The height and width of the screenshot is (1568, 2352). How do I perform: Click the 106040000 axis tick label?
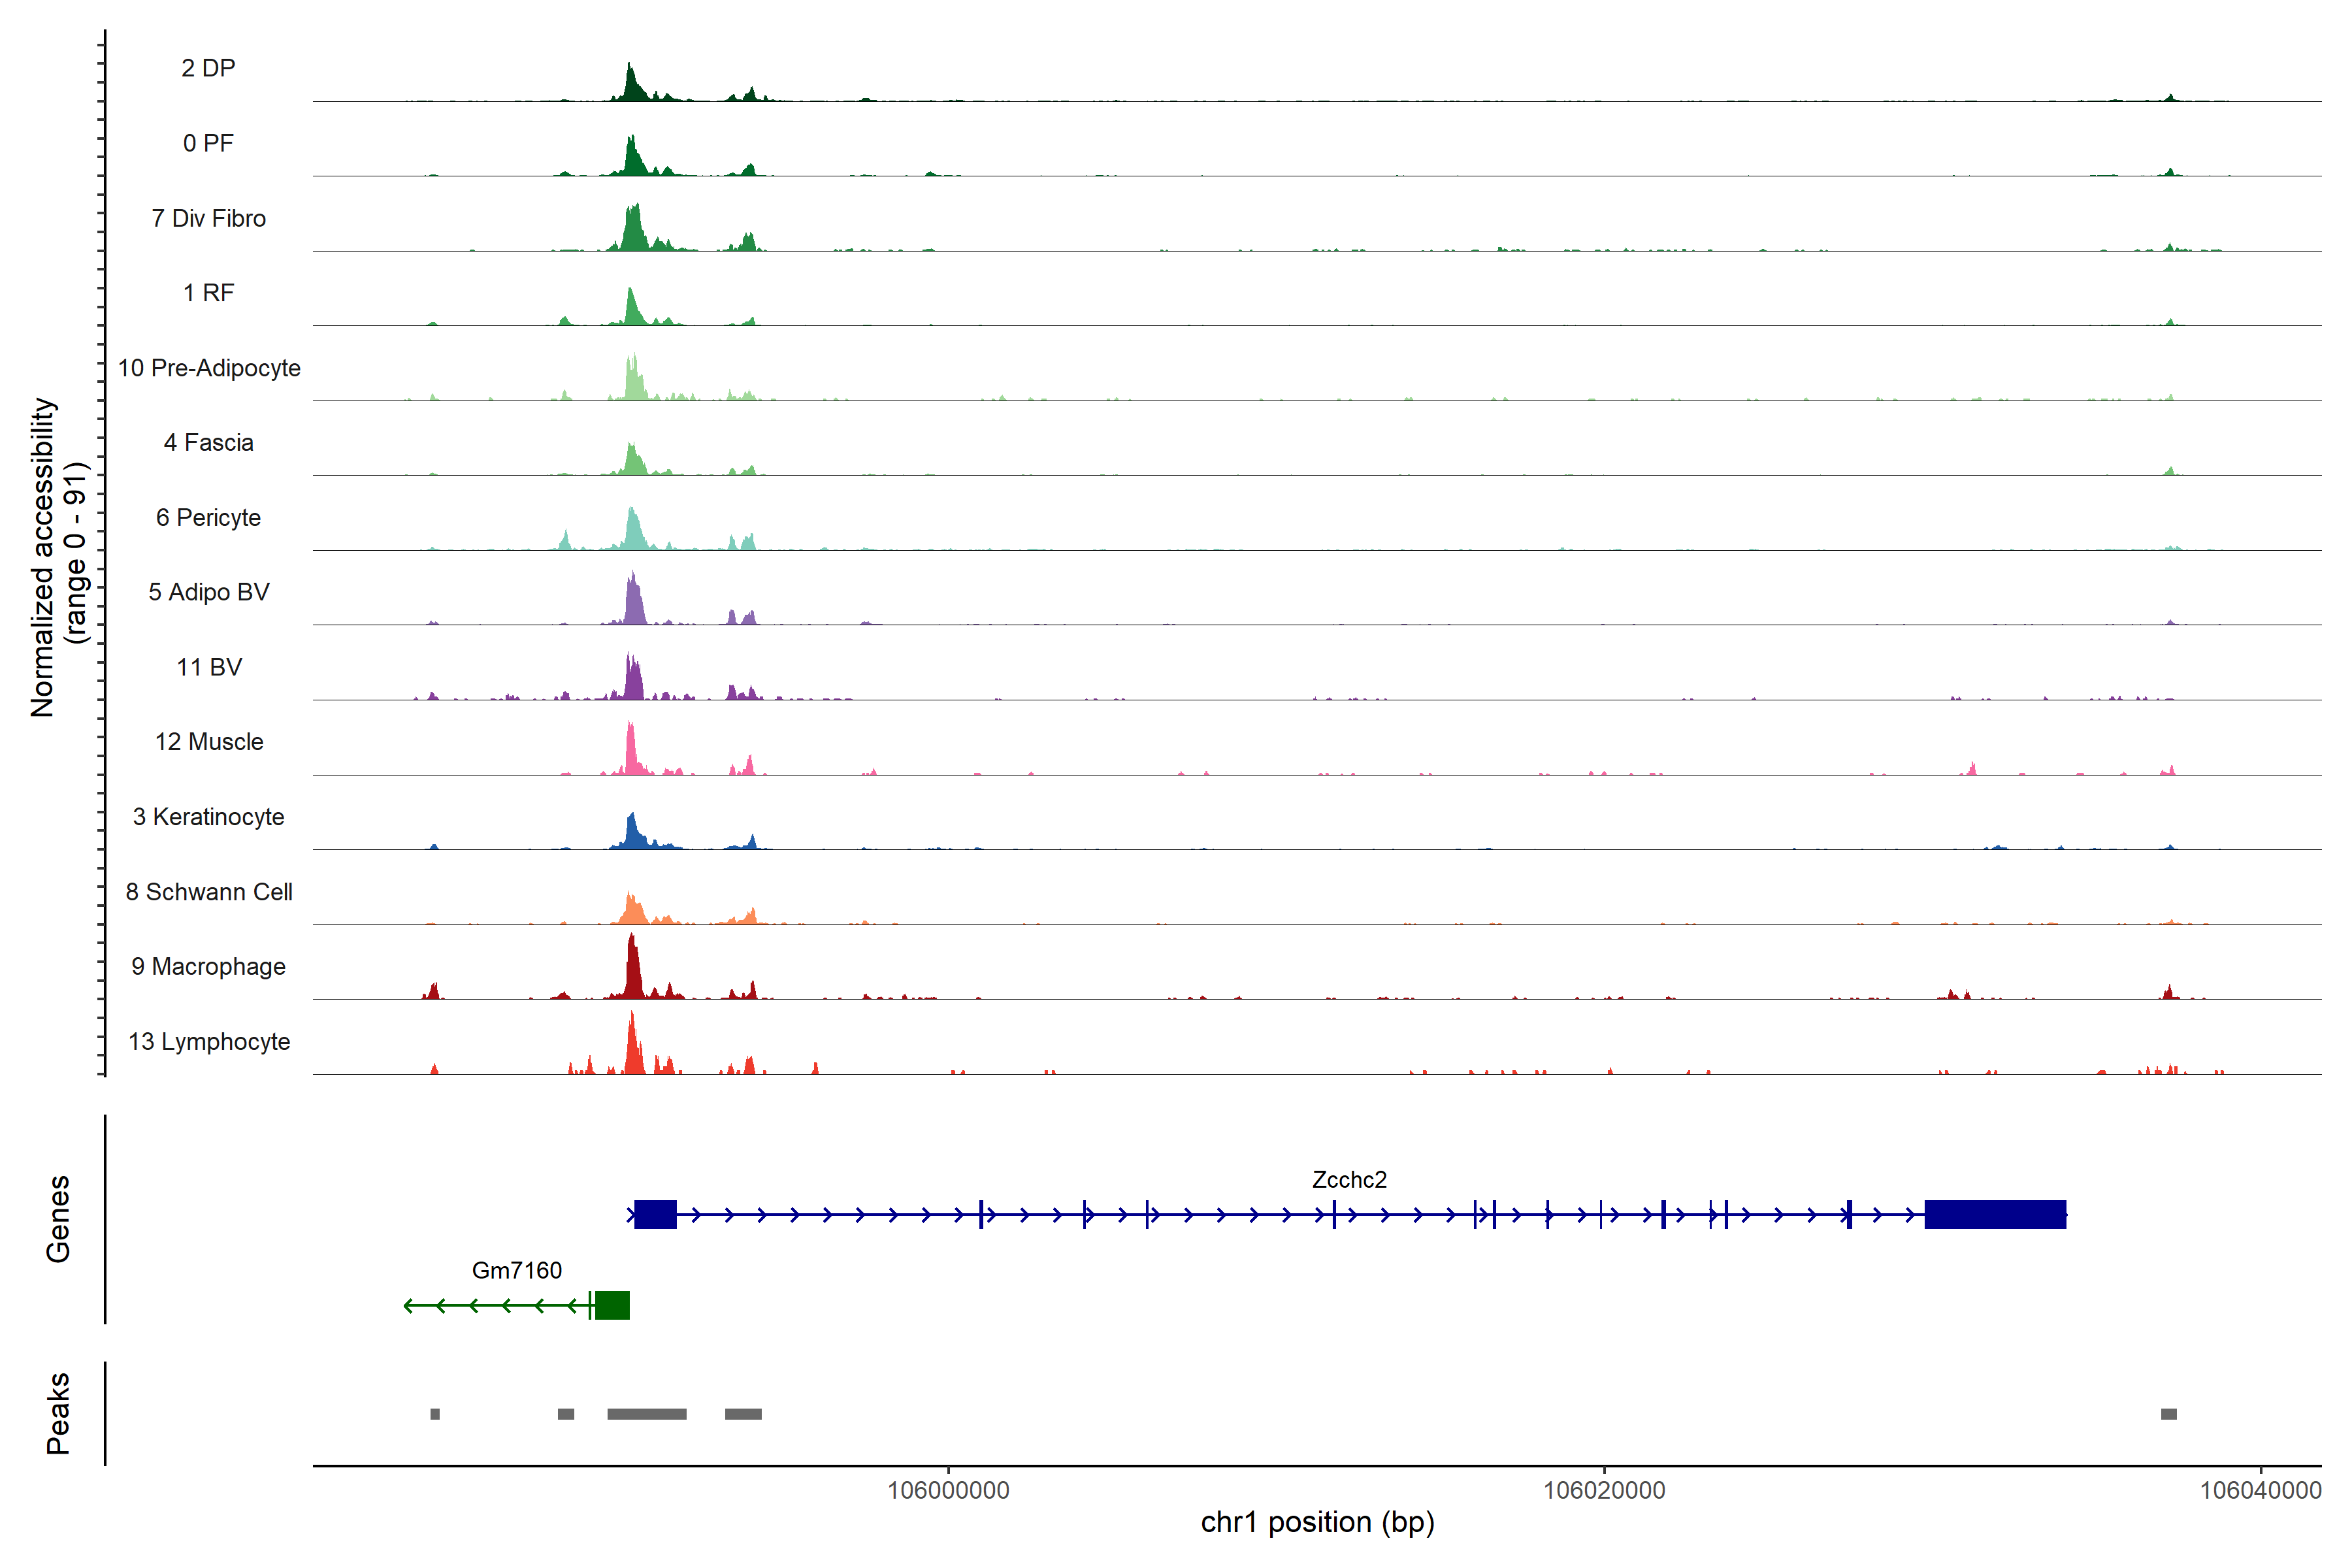click(2260, 1490)
